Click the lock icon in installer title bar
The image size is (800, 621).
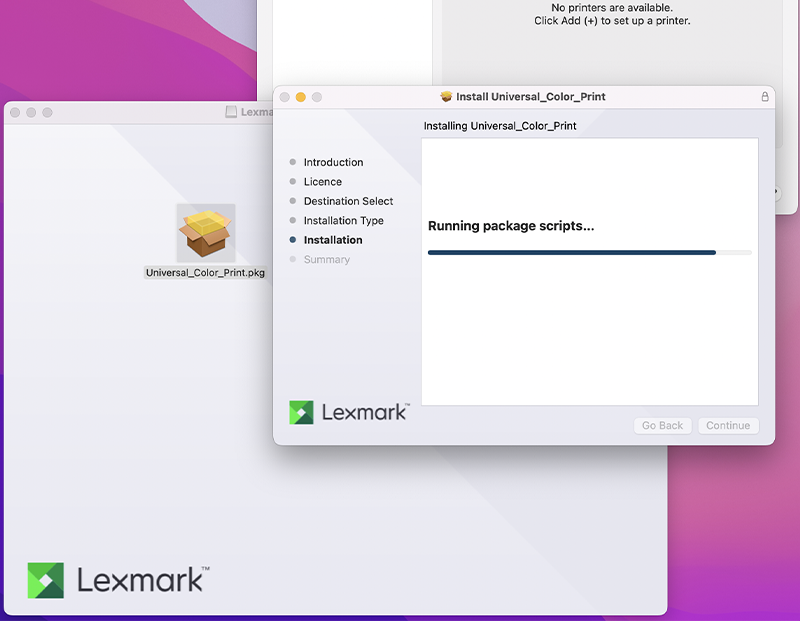765,96
